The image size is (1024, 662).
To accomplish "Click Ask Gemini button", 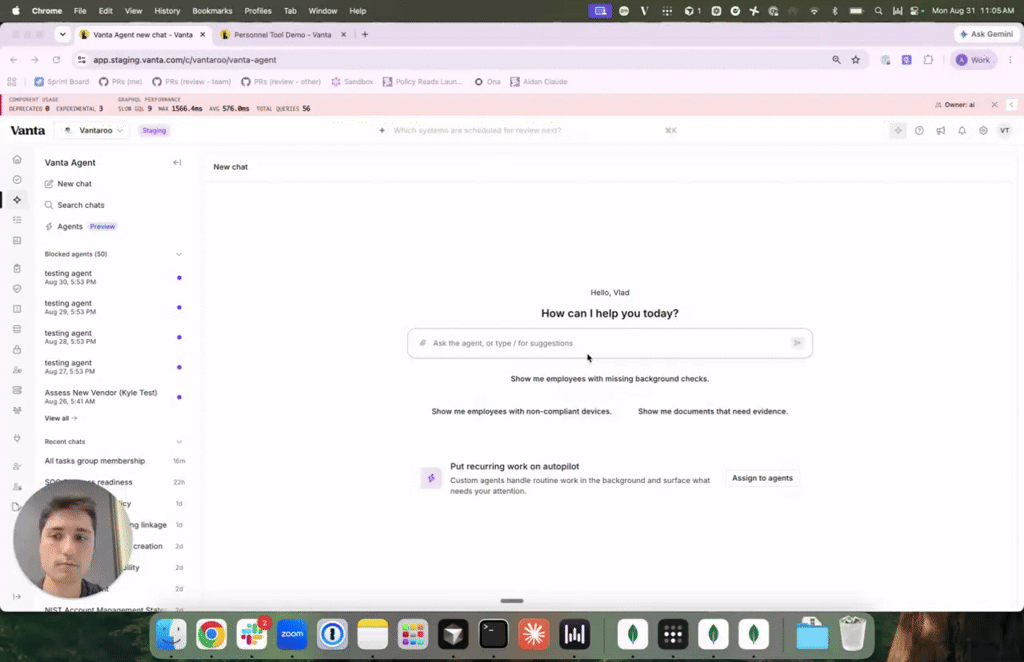I will point(986,34).
